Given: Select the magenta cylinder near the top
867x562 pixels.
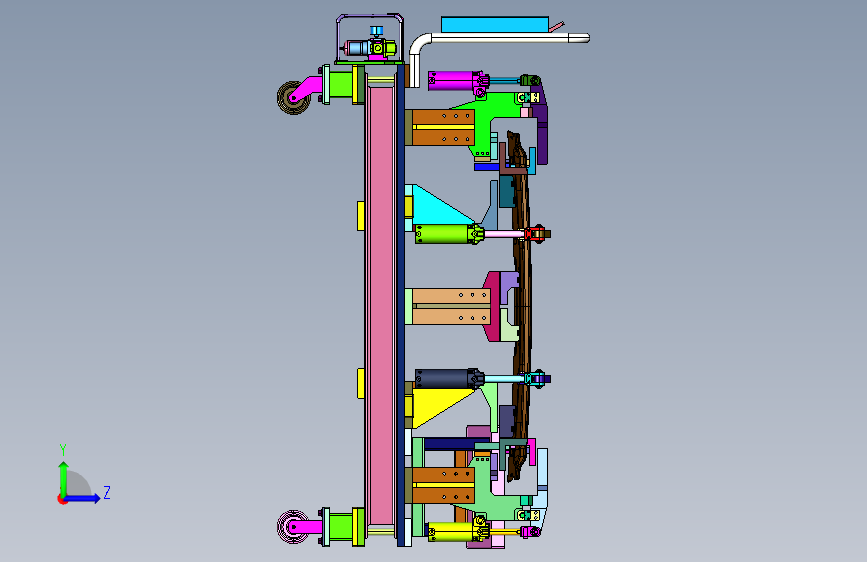Looking at the screenshot, I should [x=455, y=81].
